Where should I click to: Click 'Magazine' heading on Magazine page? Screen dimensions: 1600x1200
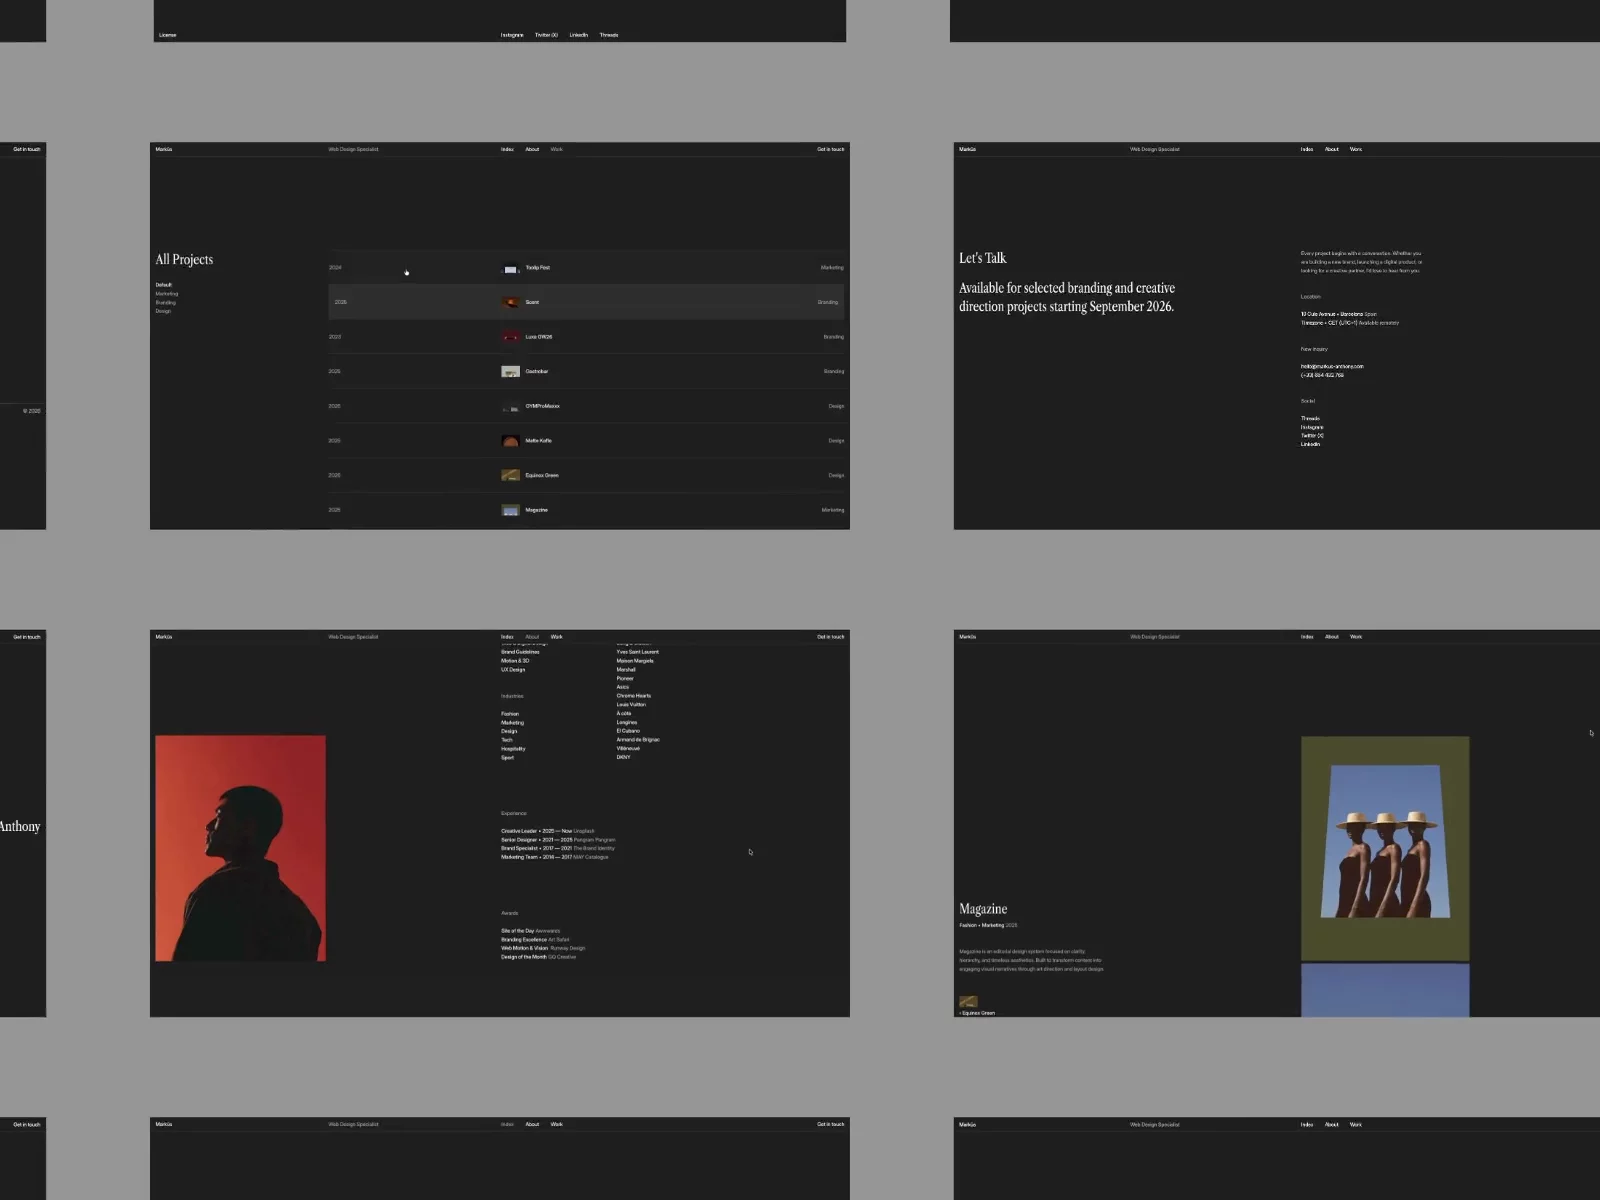pos(983,909)
